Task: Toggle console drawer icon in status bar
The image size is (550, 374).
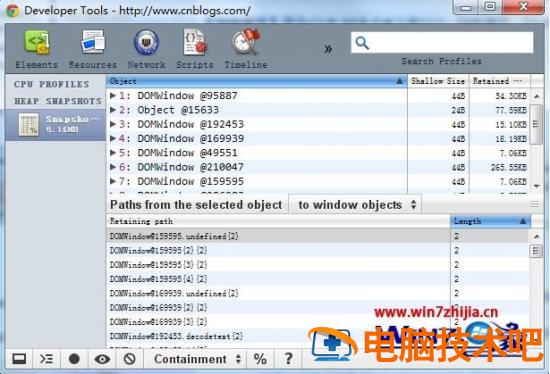Action: click(46, 359)
